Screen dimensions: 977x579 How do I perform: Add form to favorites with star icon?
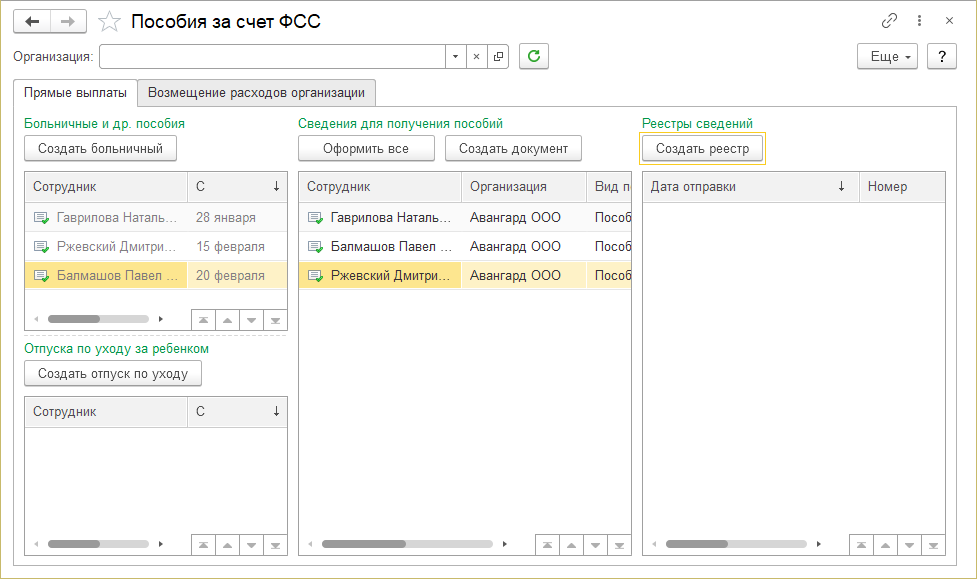point(111,21)
